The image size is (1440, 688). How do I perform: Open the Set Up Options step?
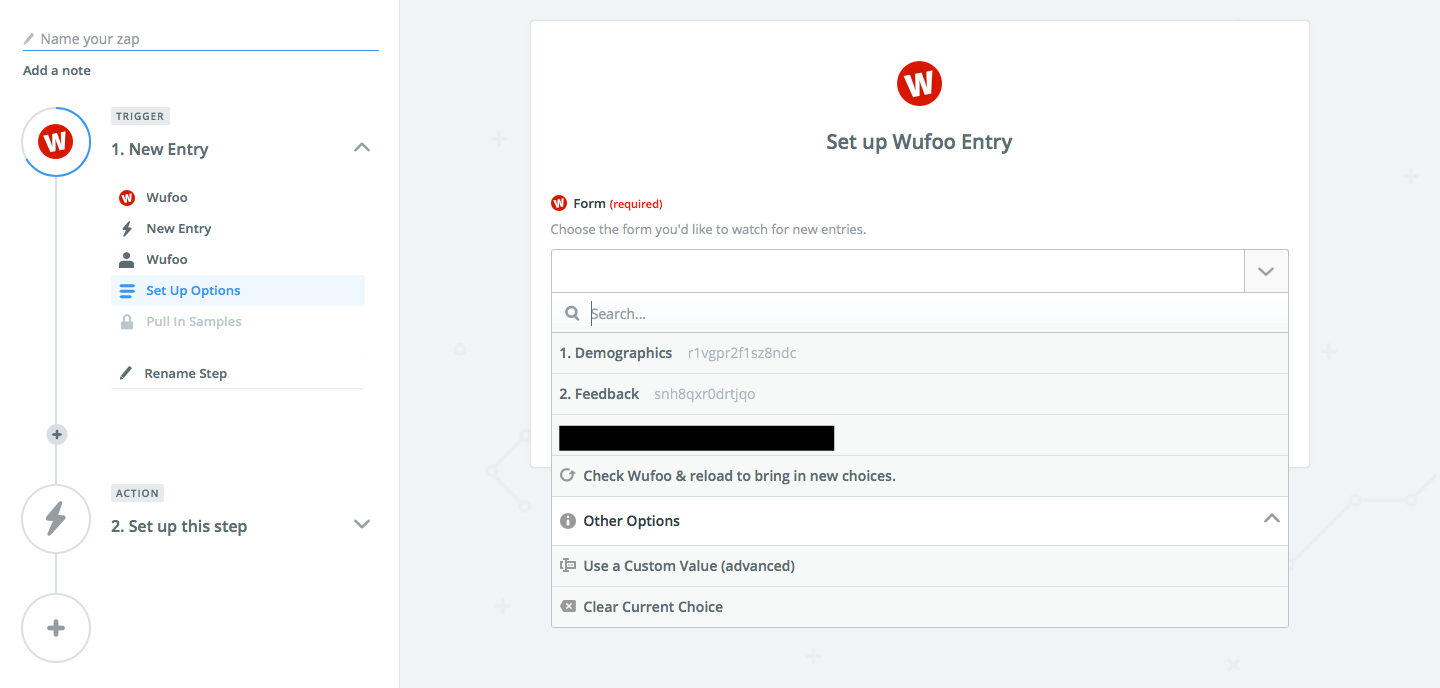[238, 291]
